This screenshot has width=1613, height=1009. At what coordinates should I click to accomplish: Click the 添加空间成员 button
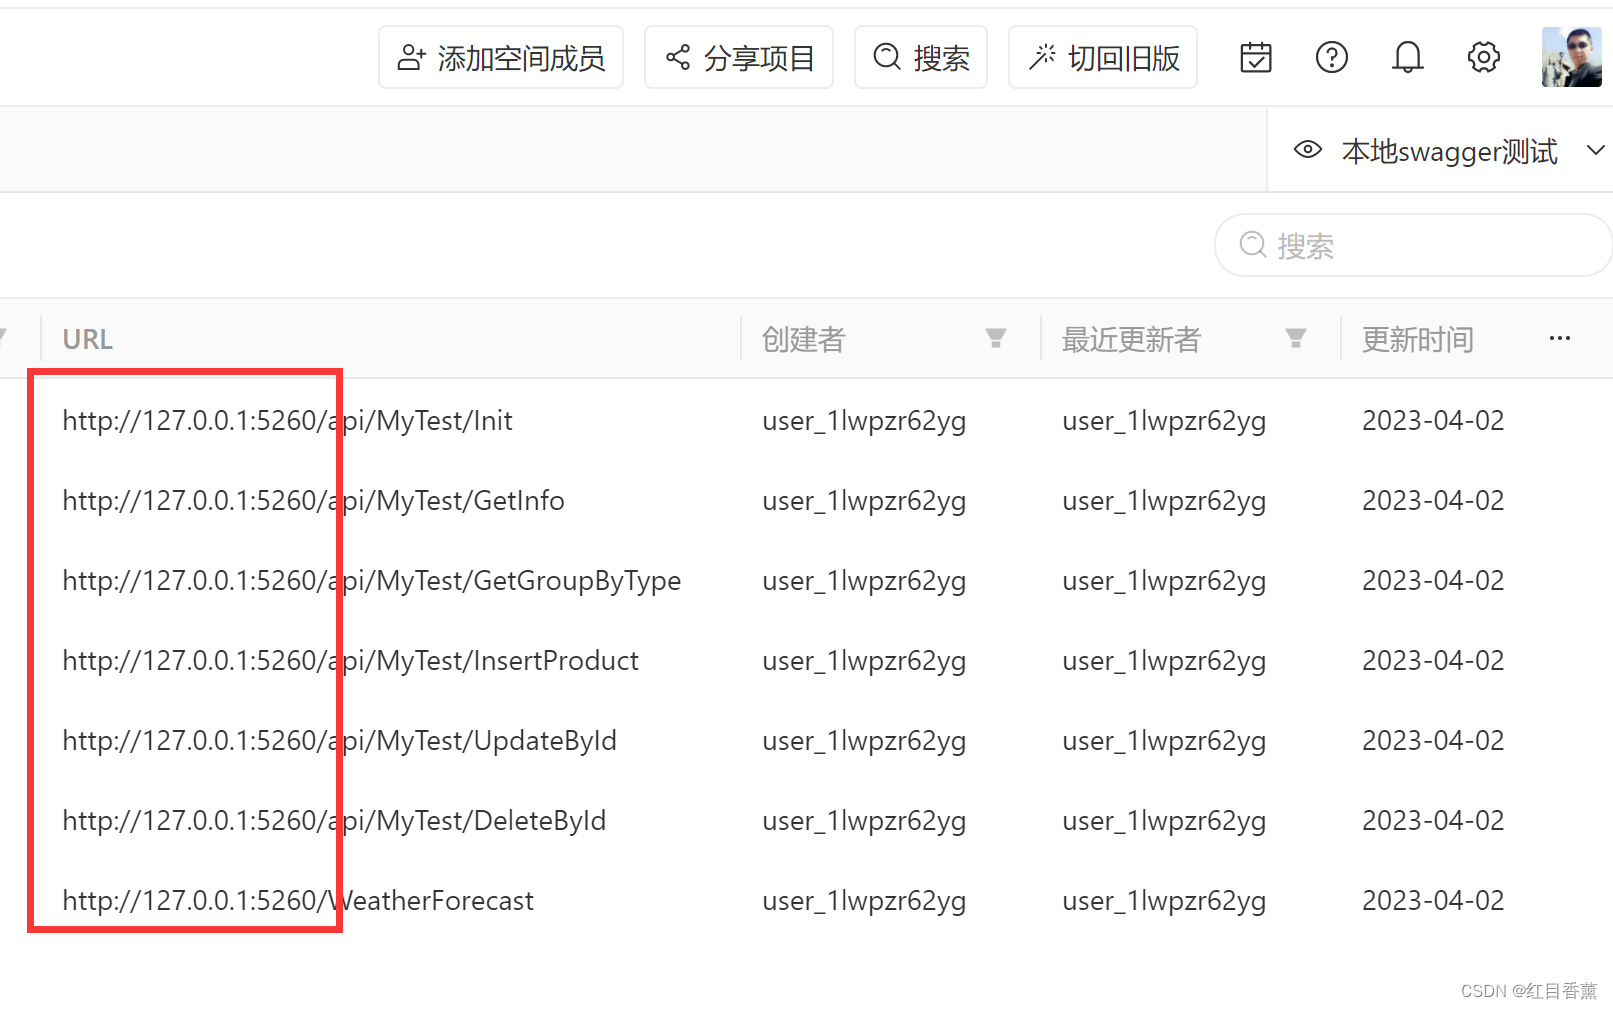(x=500, y=57)
